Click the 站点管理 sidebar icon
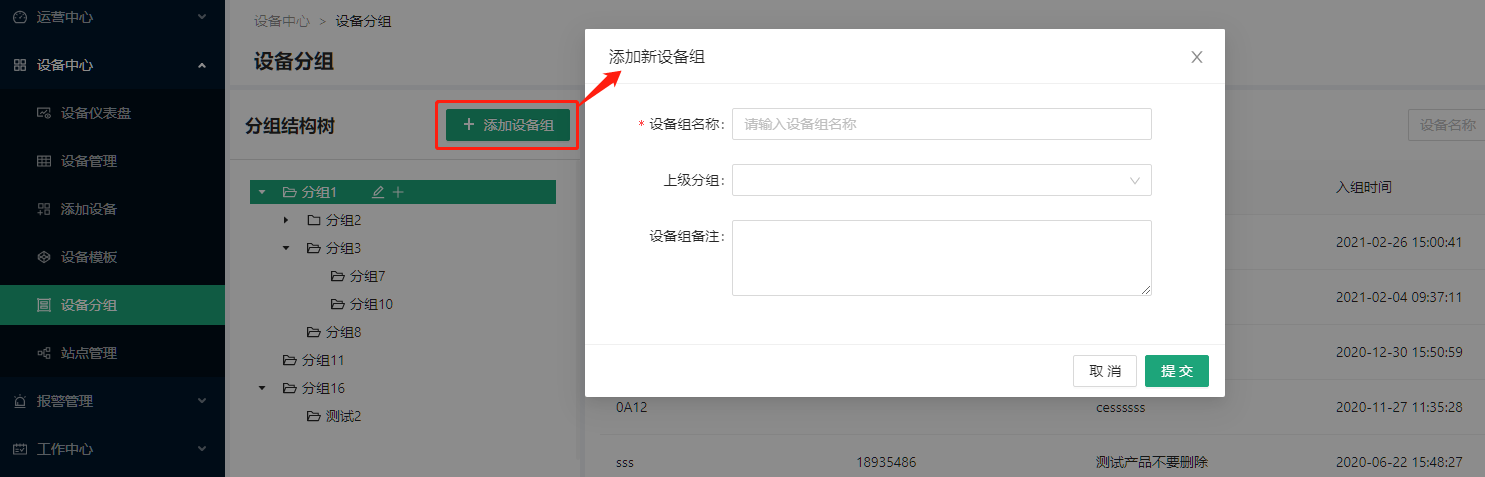This screenshot has height=477, width=1485. click(x=44, y=353)
